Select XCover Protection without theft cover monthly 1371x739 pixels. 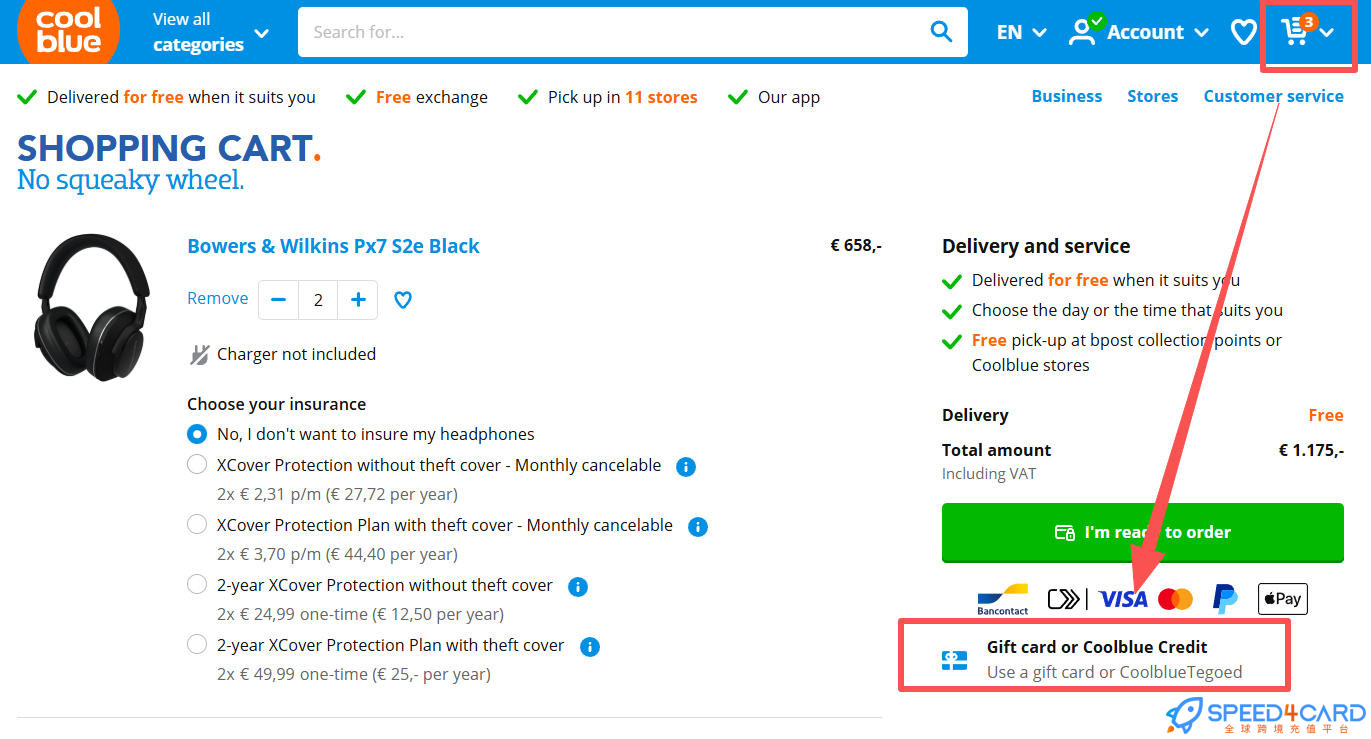[x=197, y=465]
